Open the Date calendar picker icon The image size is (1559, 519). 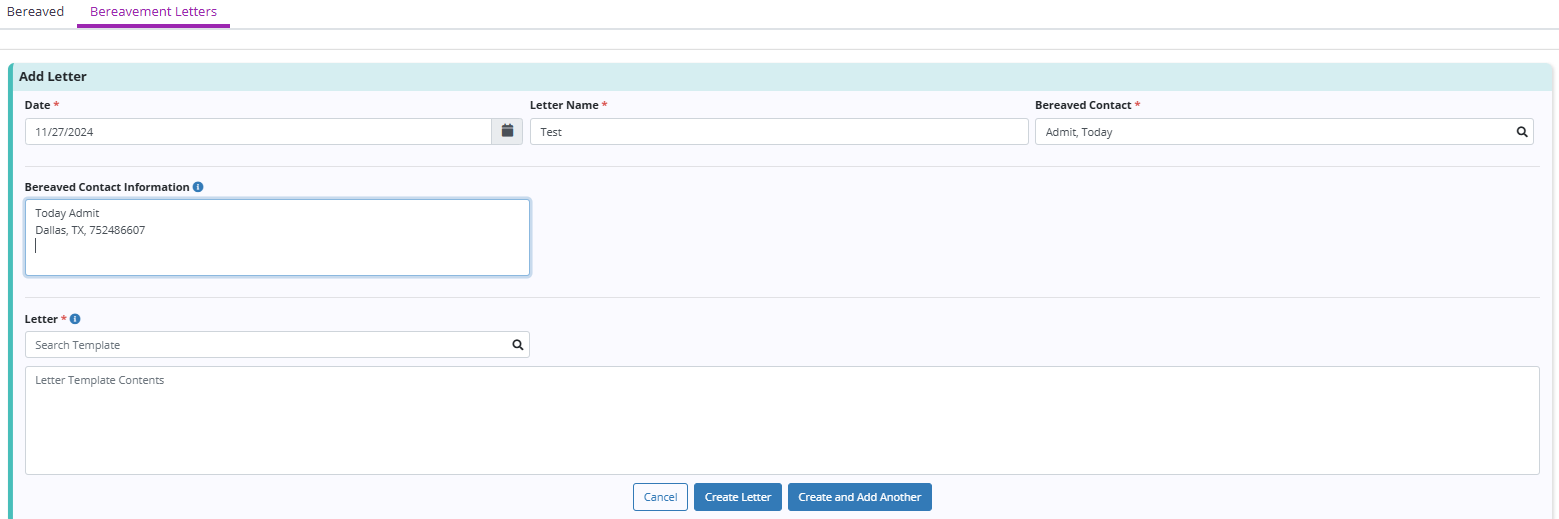tap(507, 131)
